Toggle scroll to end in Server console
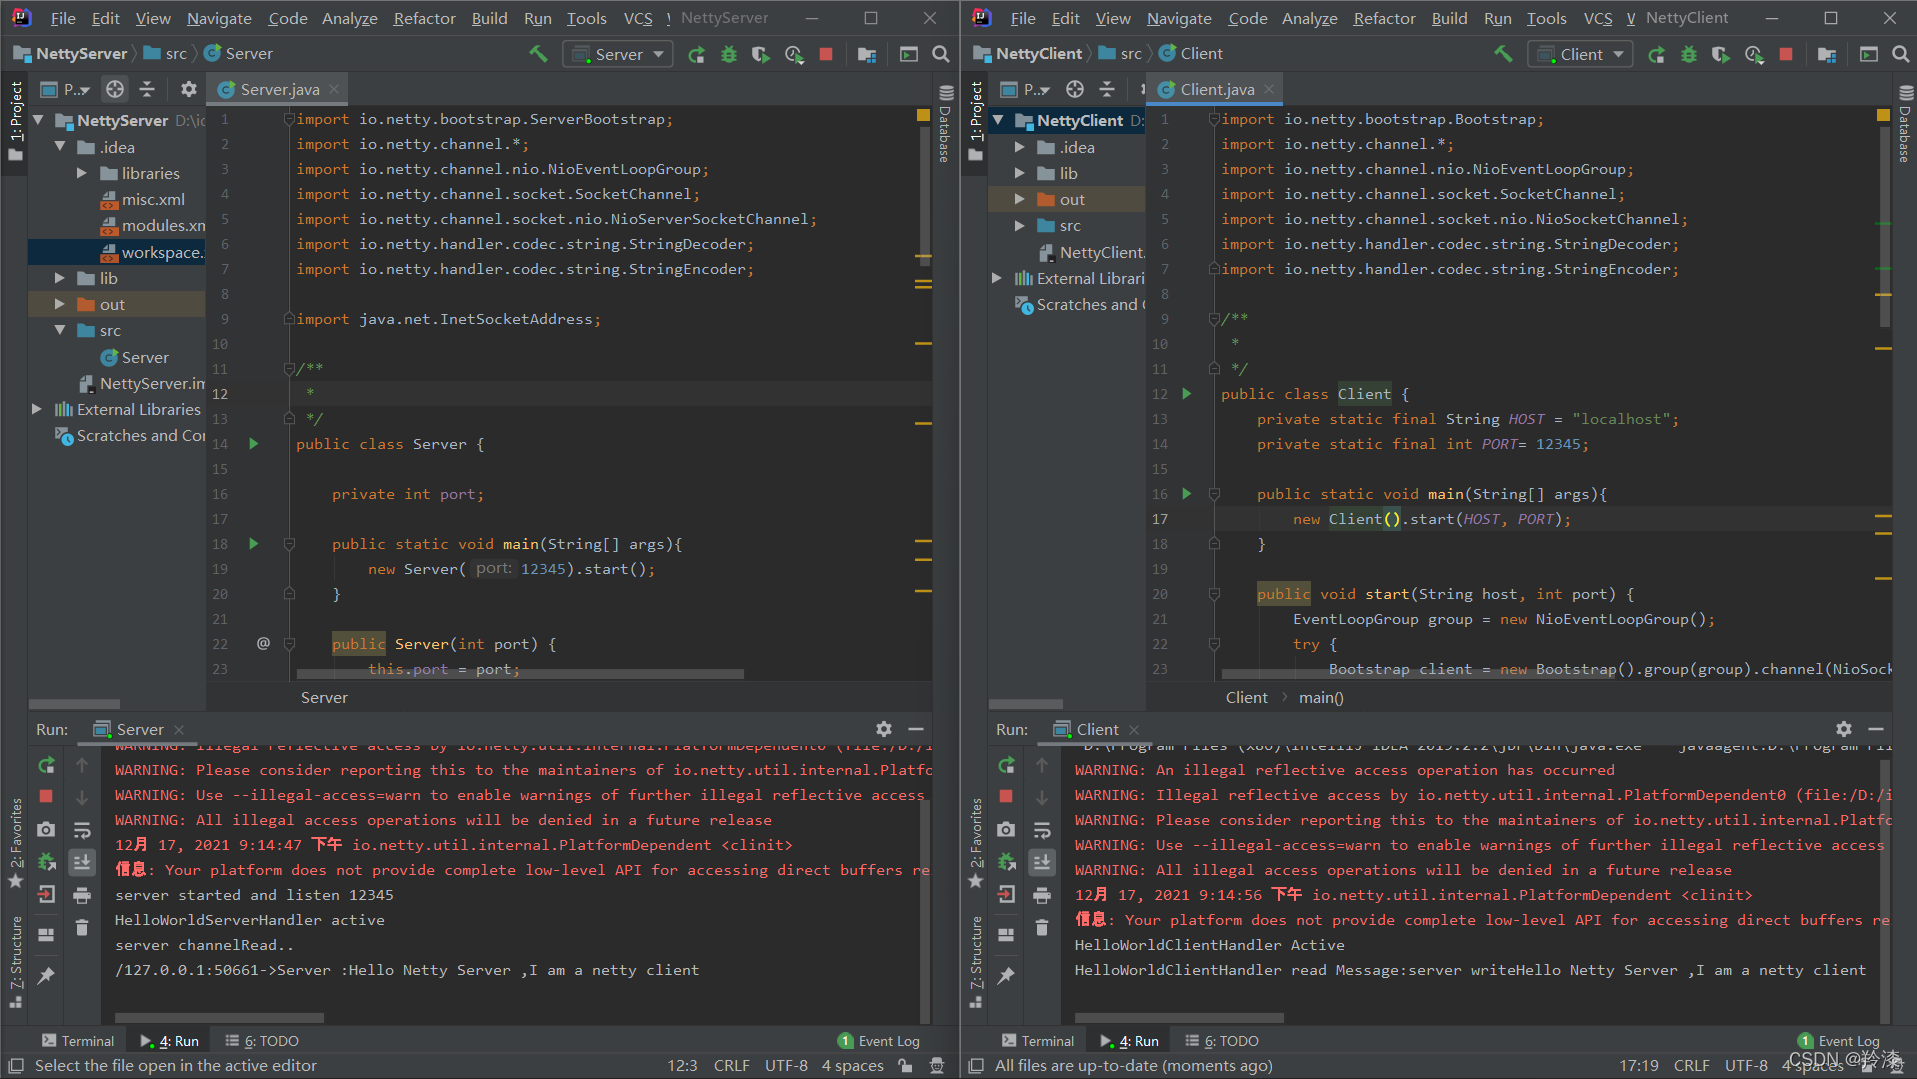This screenshot has width=1917, height=1079. (82, 862)
